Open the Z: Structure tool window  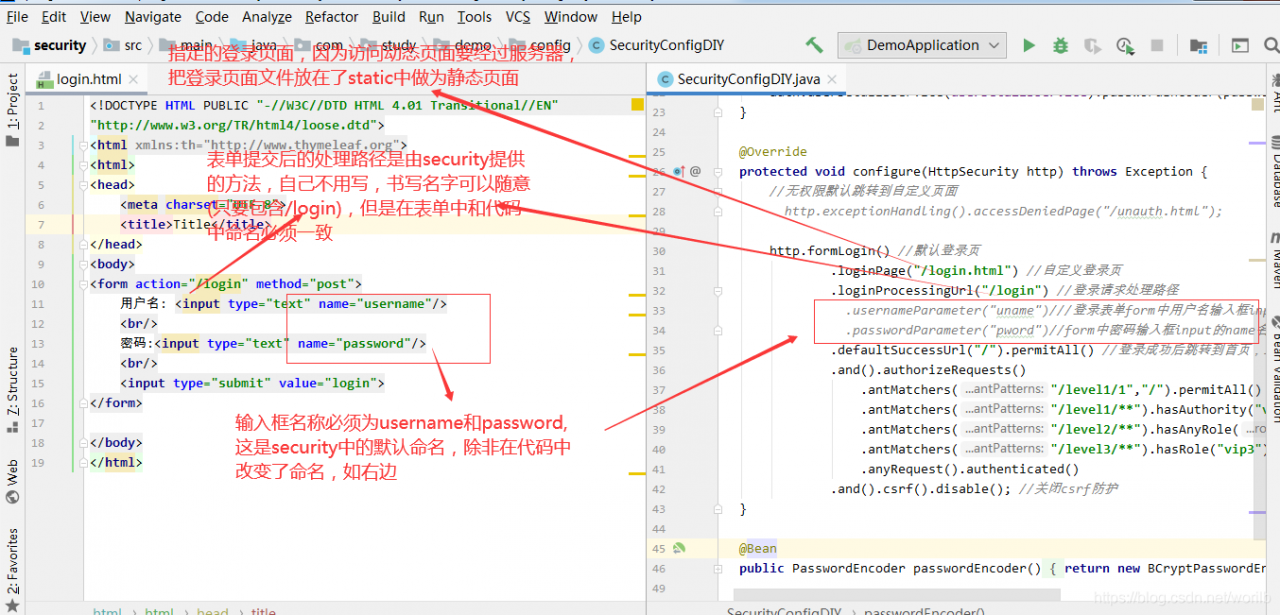click(x=12, y=390)
